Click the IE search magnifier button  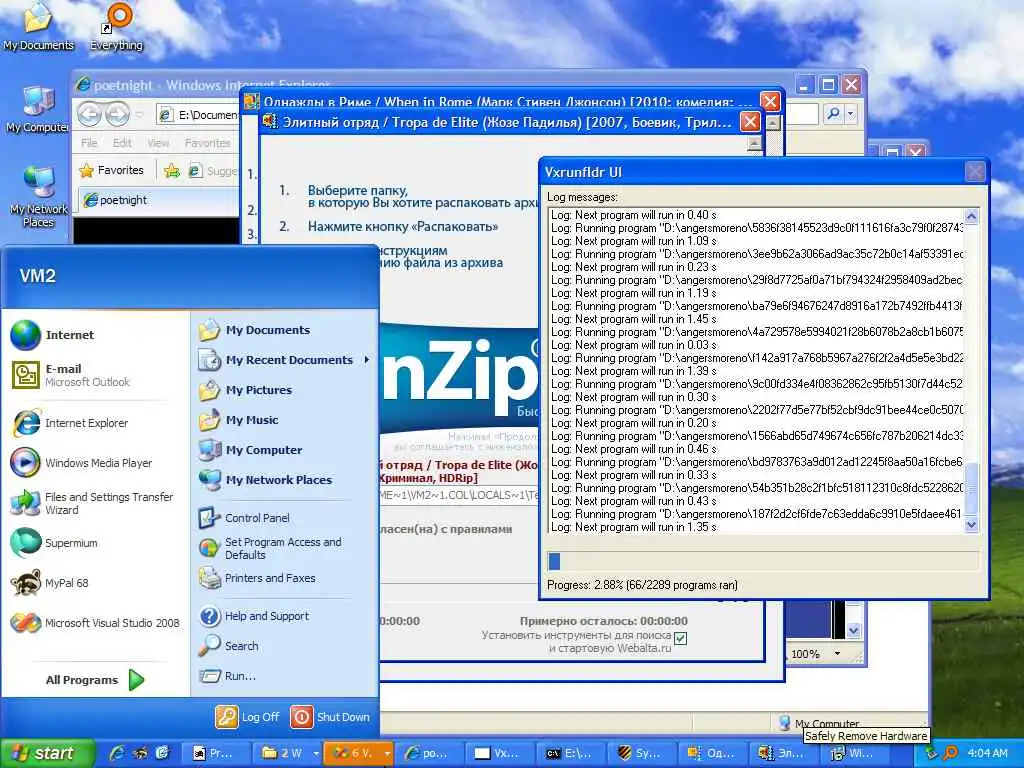[x=833, y=114]
